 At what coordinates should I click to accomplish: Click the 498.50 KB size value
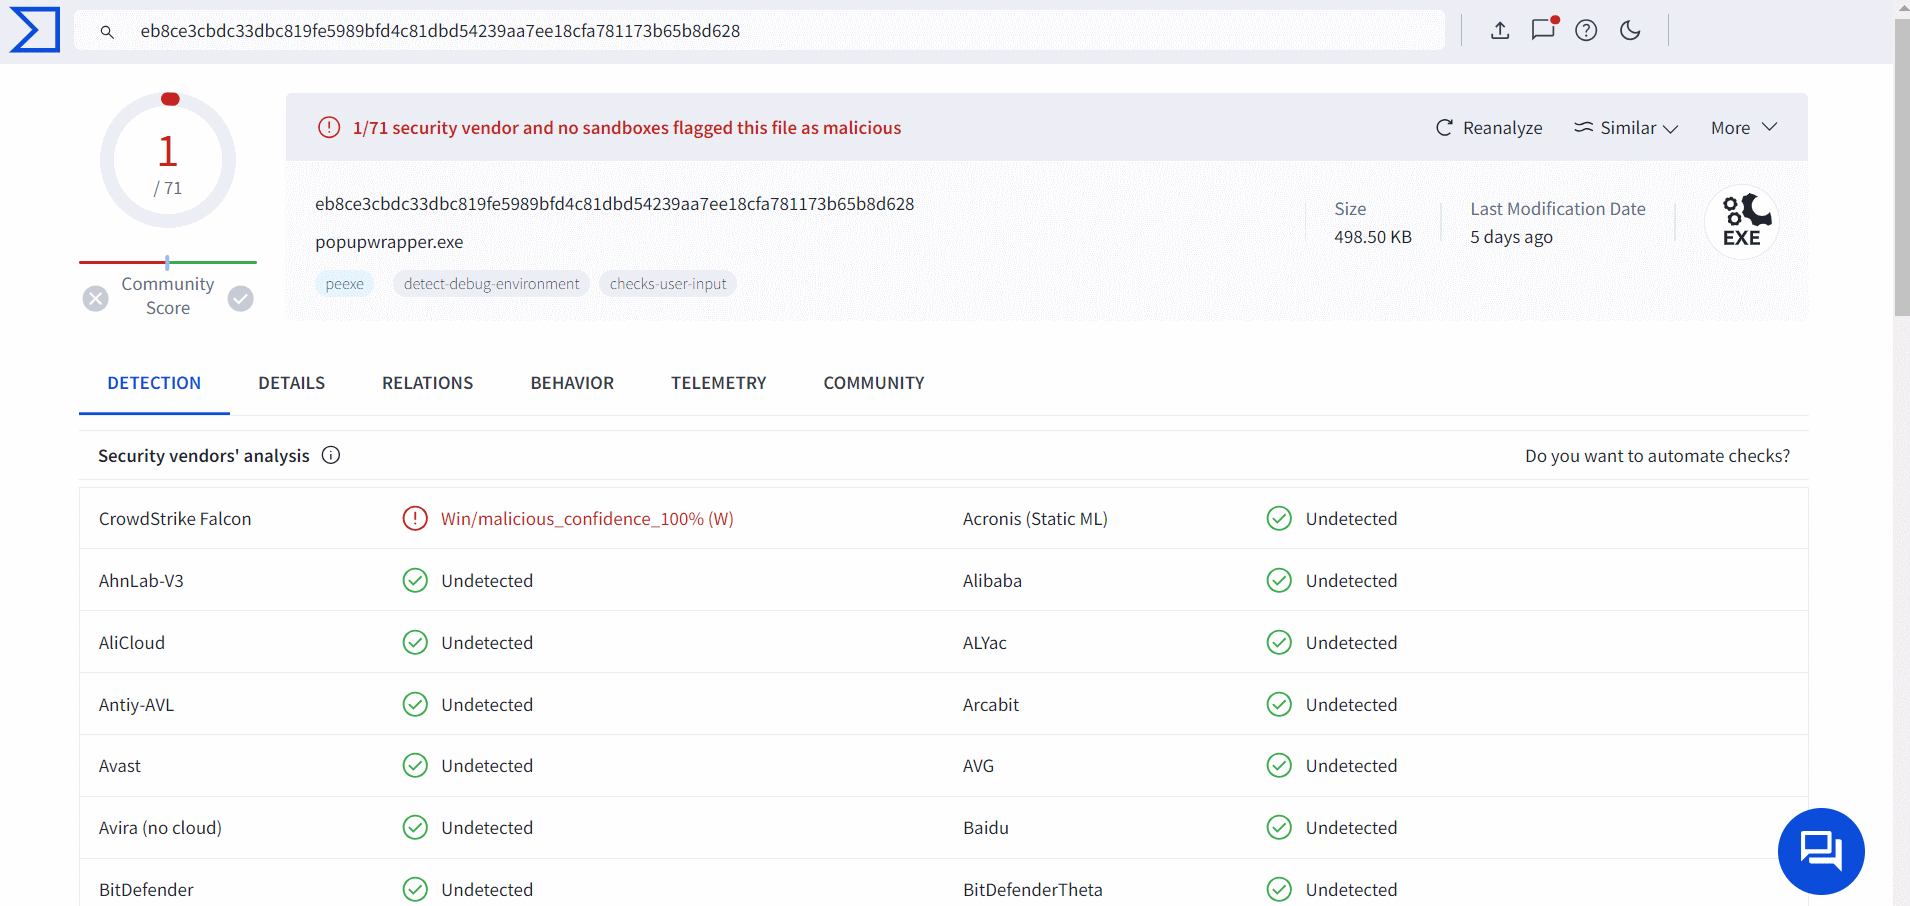click(1373, 237)
